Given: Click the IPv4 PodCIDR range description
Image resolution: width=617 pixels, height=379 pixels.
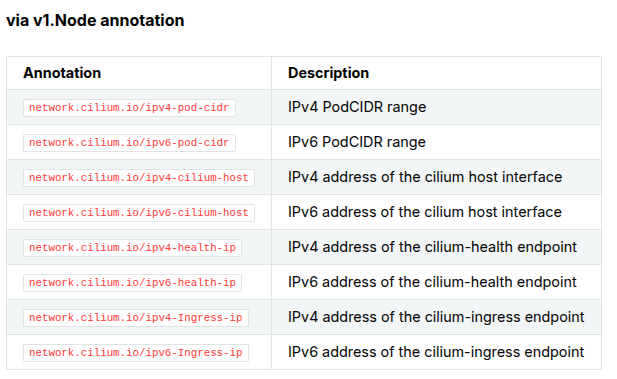Looking at the screenshot, I should 357,107.
